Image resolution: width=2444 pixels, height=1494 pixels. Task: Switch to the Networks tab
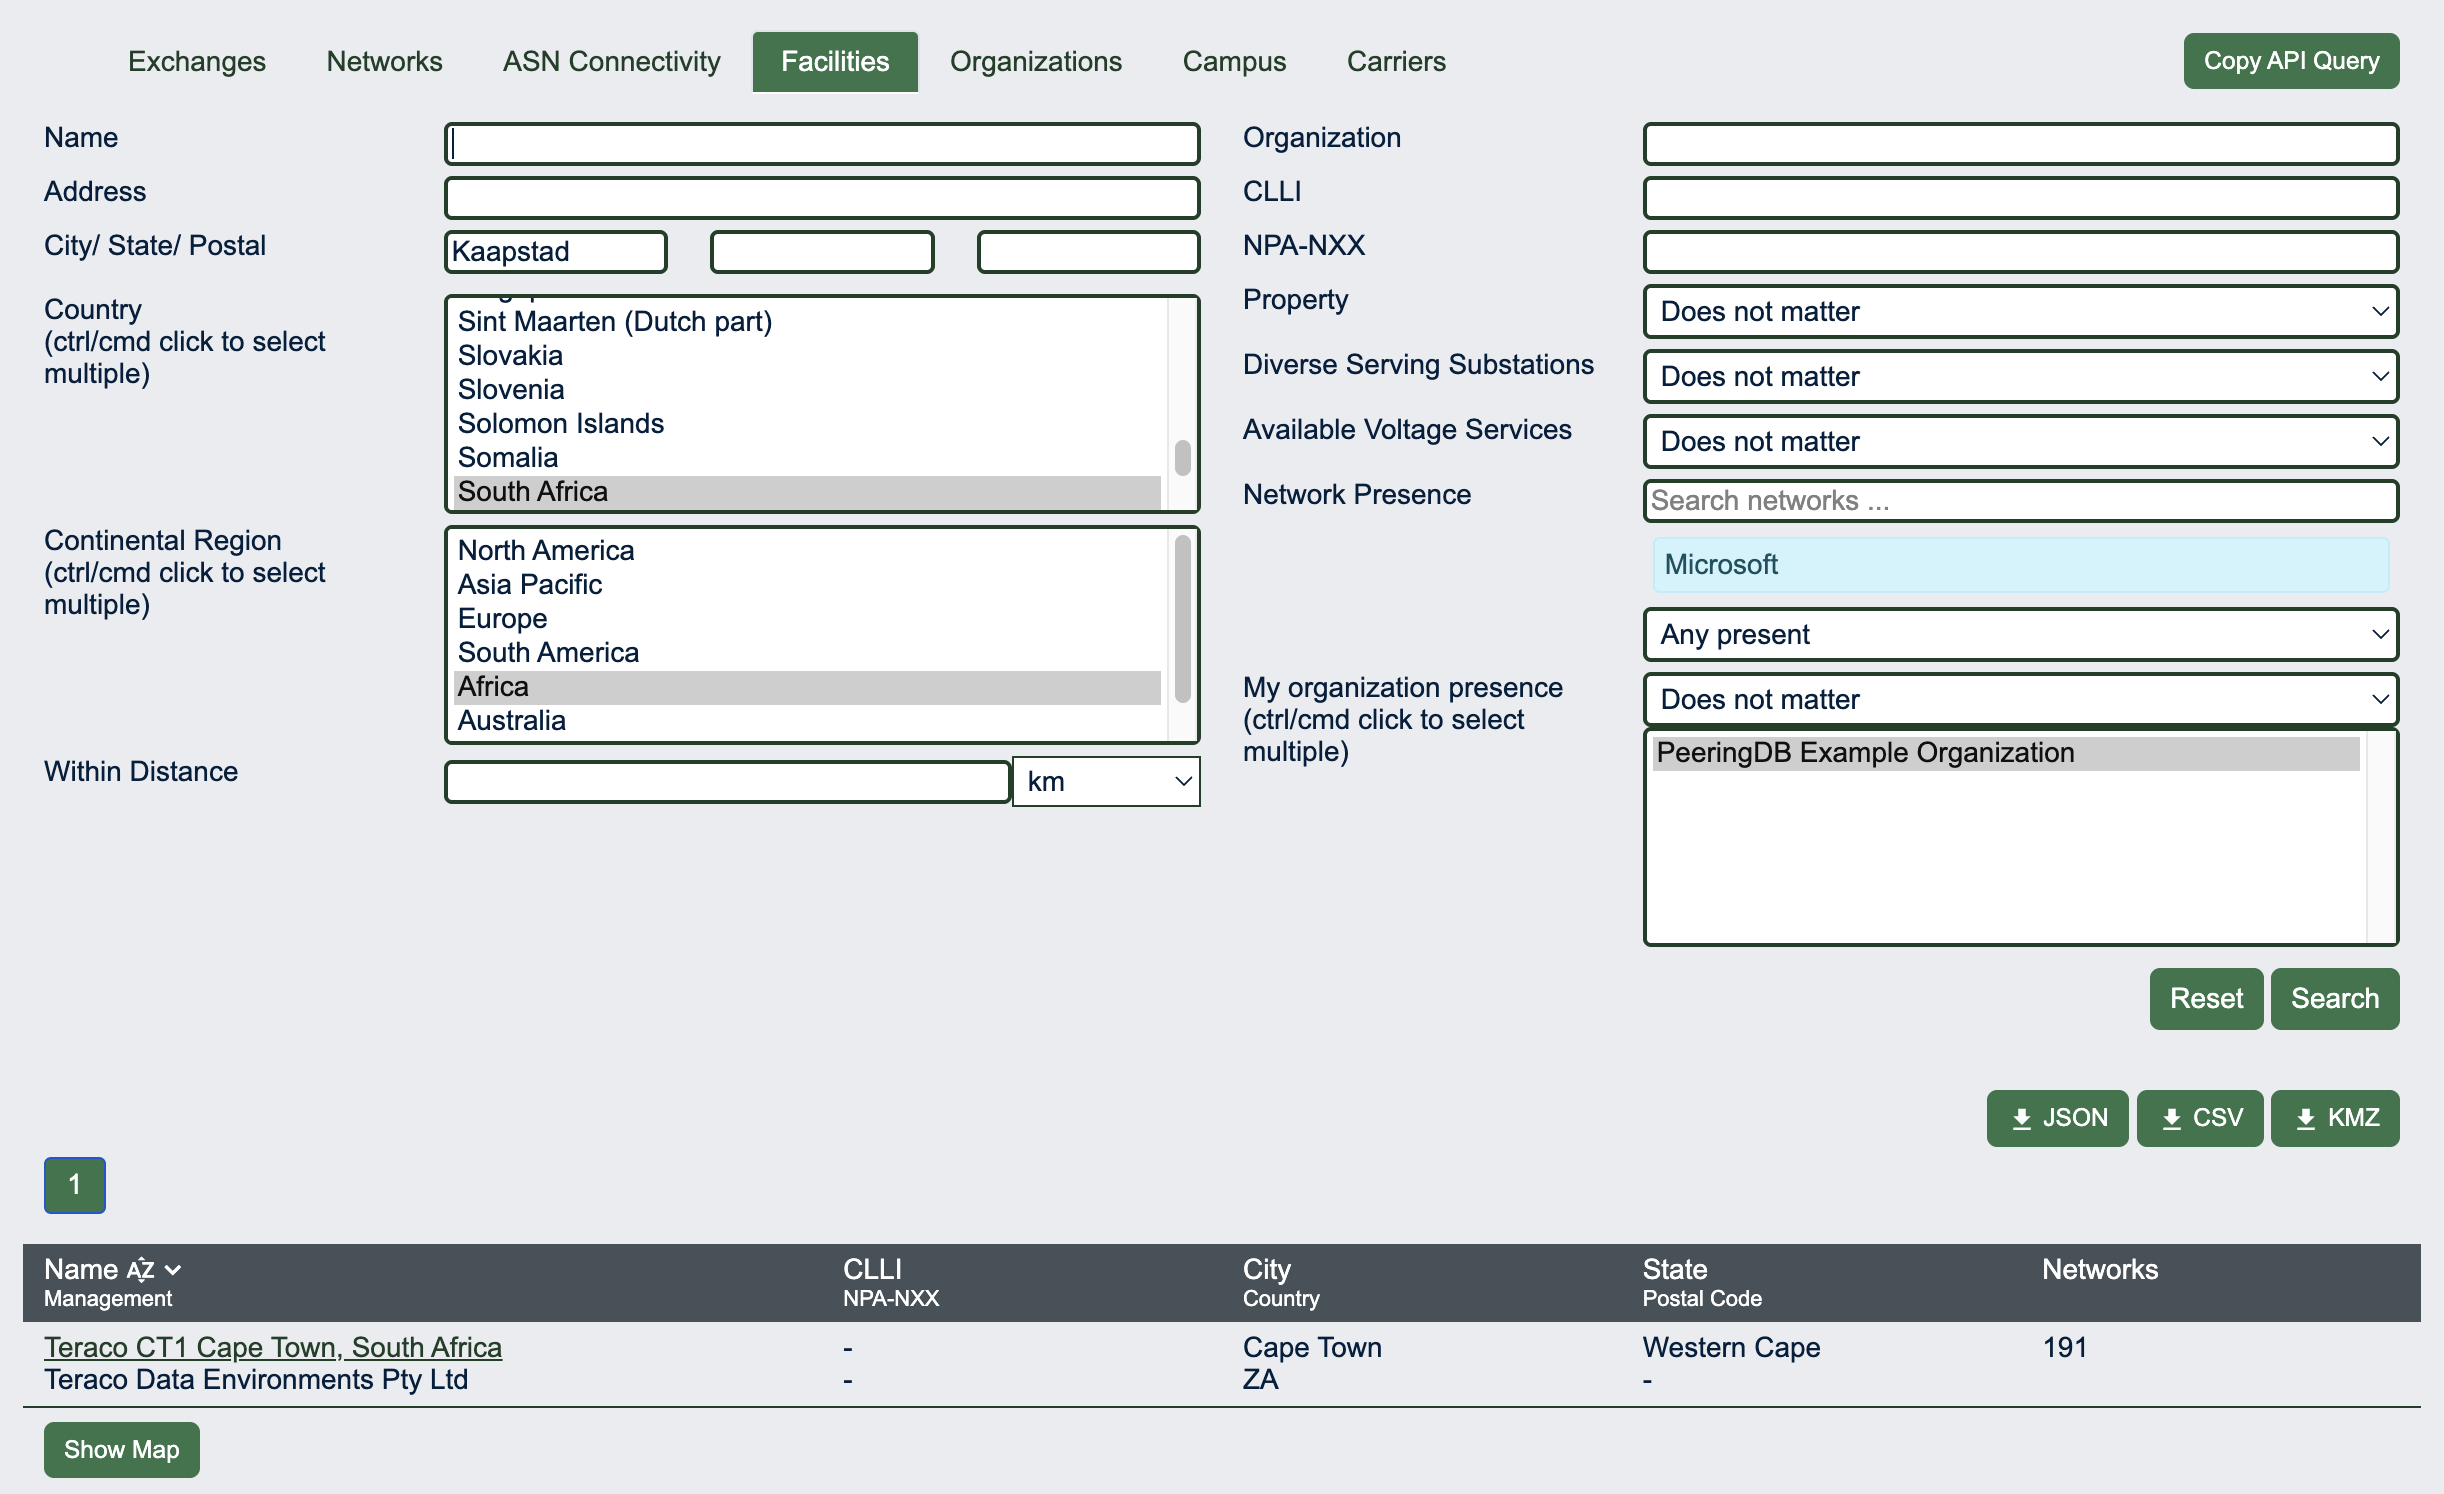[x=384, y=61]
